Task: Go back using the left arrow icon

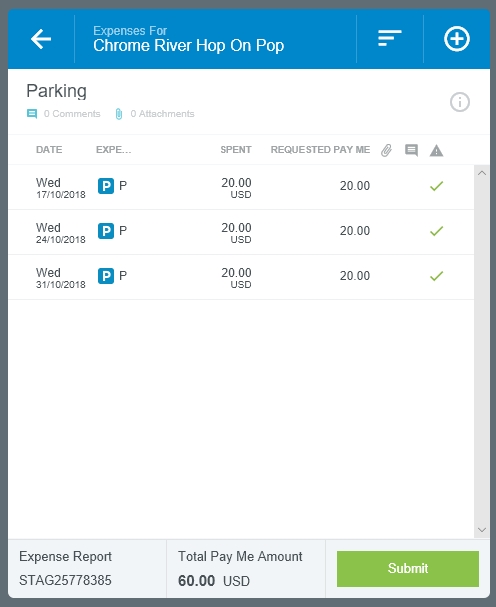Action: tap(41, 39)
